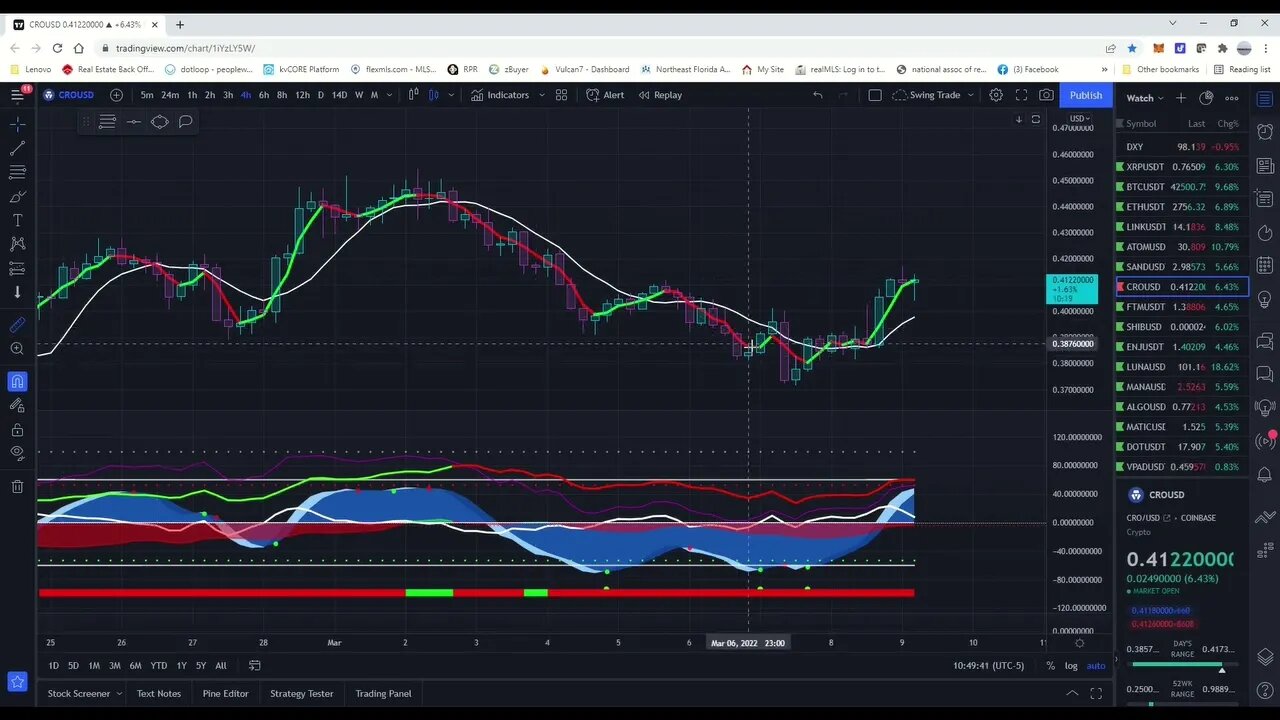
Task: Toggle lock all drawing tools
Action: pos(17,430)
